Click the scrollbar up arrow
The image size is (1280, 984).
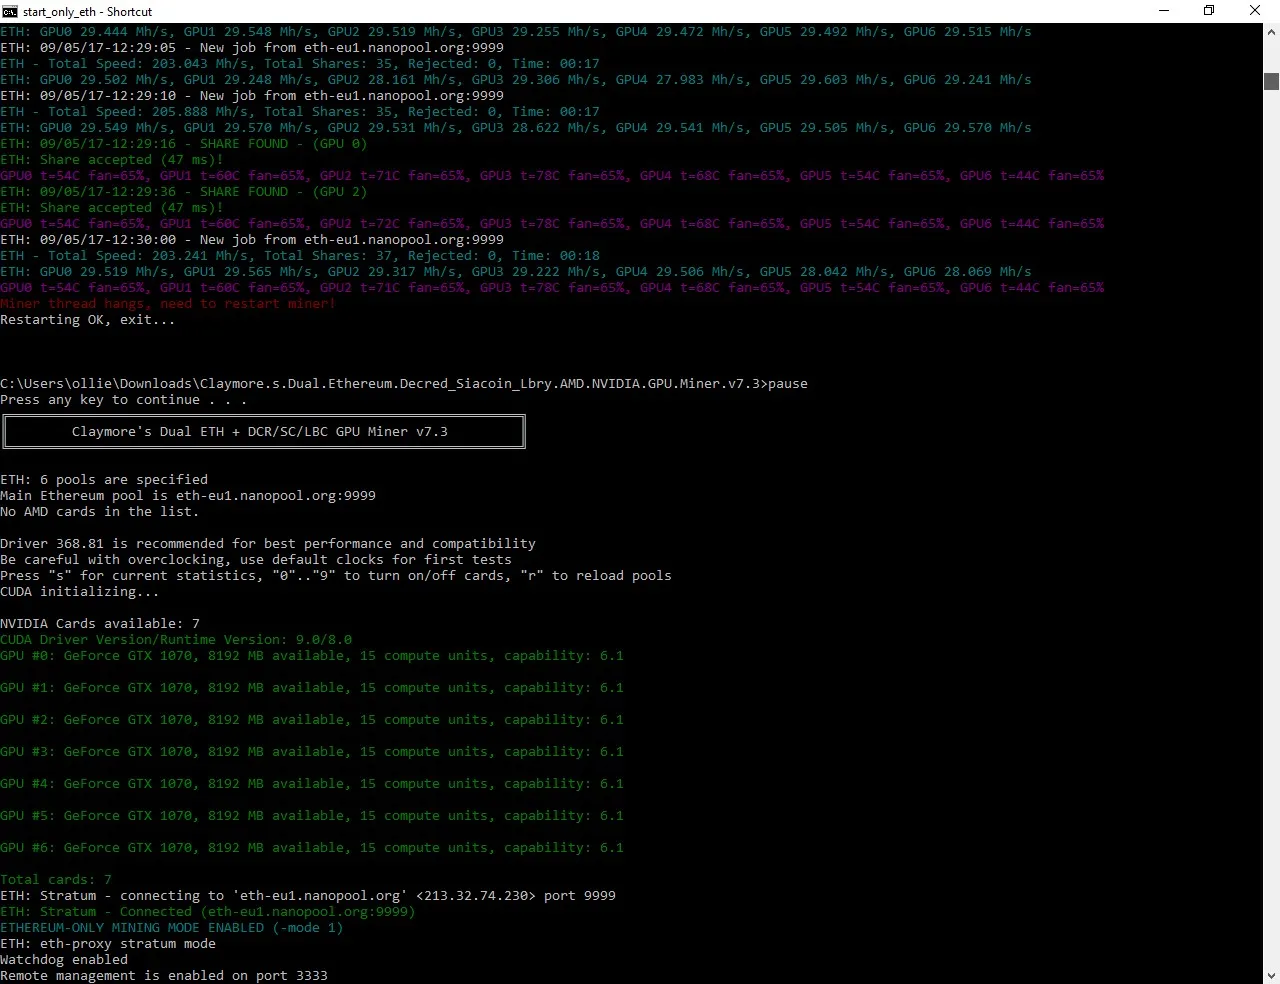coord(1271,32)
